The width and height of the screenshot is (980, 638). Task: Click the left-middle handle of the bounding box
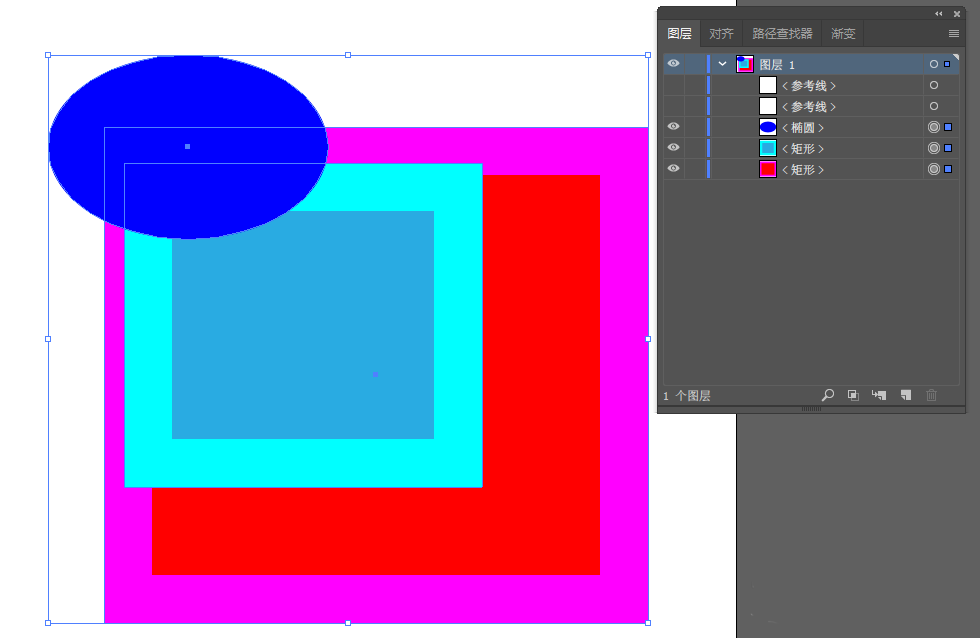(x=48, y=339)
